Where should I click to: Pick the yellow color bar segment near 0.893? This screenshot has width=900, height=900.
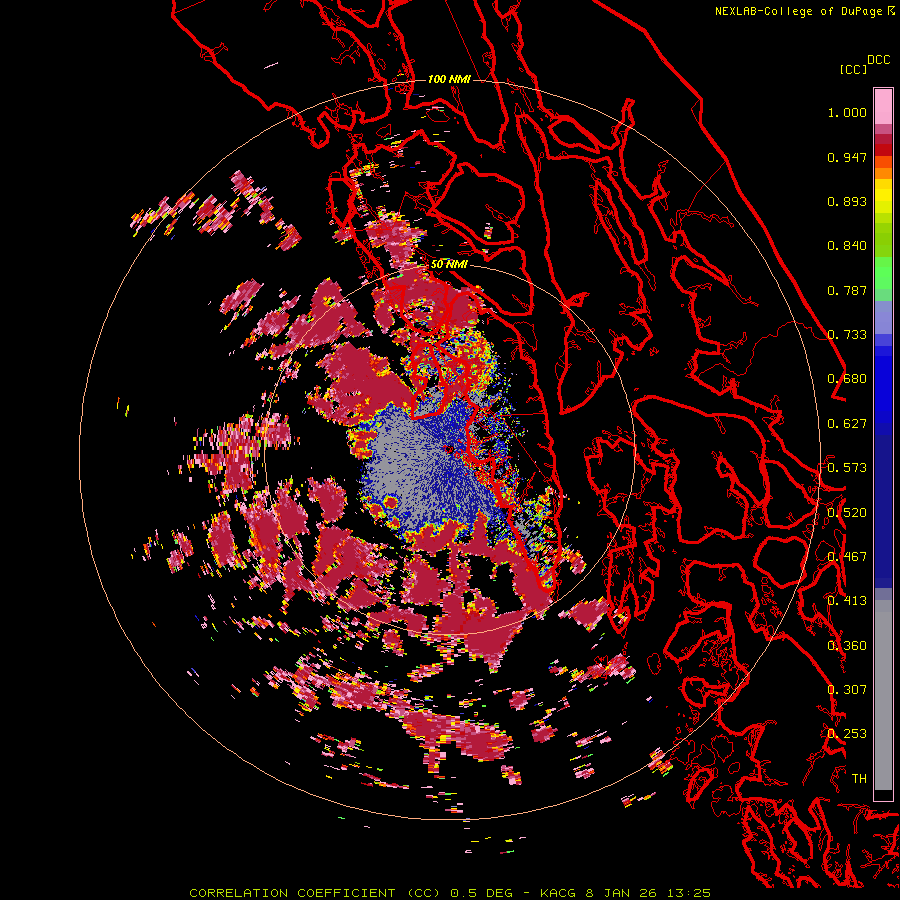tap(883, 196)
